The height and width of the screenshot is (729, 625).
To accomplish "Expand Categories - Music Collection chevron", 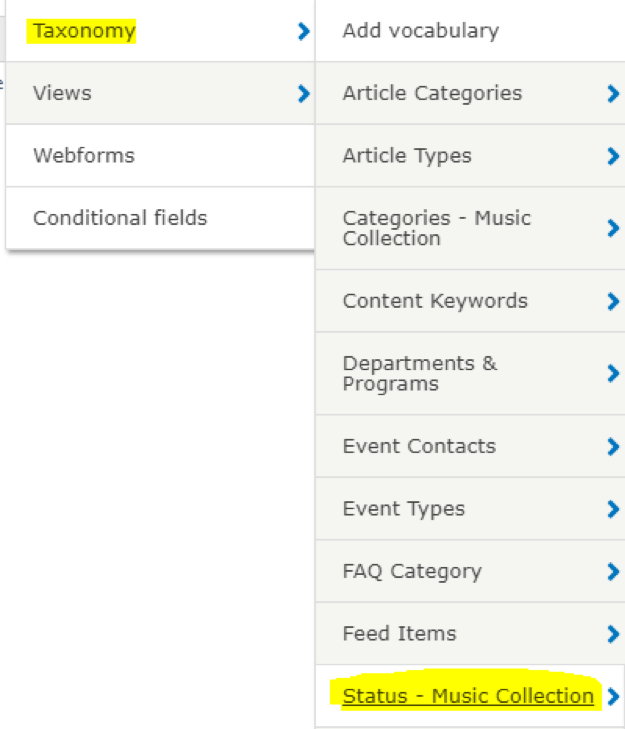I will (613, 229).
